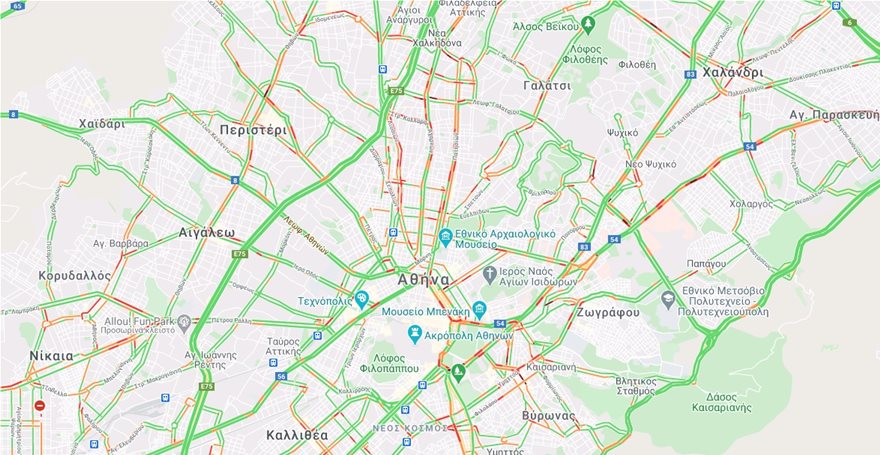Image resolution: width=880 pixels, height=455 pixels.
Task: Click the Ακρόπολη Αθηνών landmark icon
Action: pos(415,335)
